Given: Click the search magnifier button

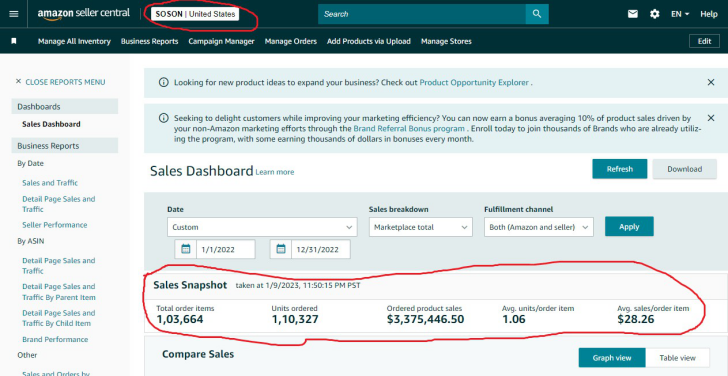Looking at the screenshot, I should pyautogui.click(x=537, y=14).
